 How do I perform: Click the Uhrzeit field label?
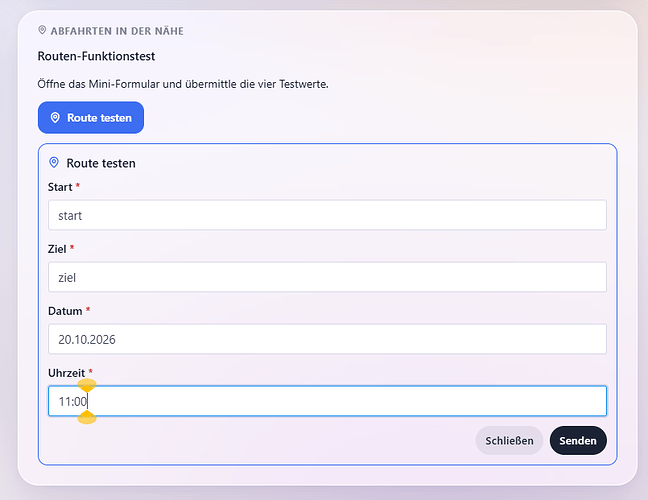(67, 373)
